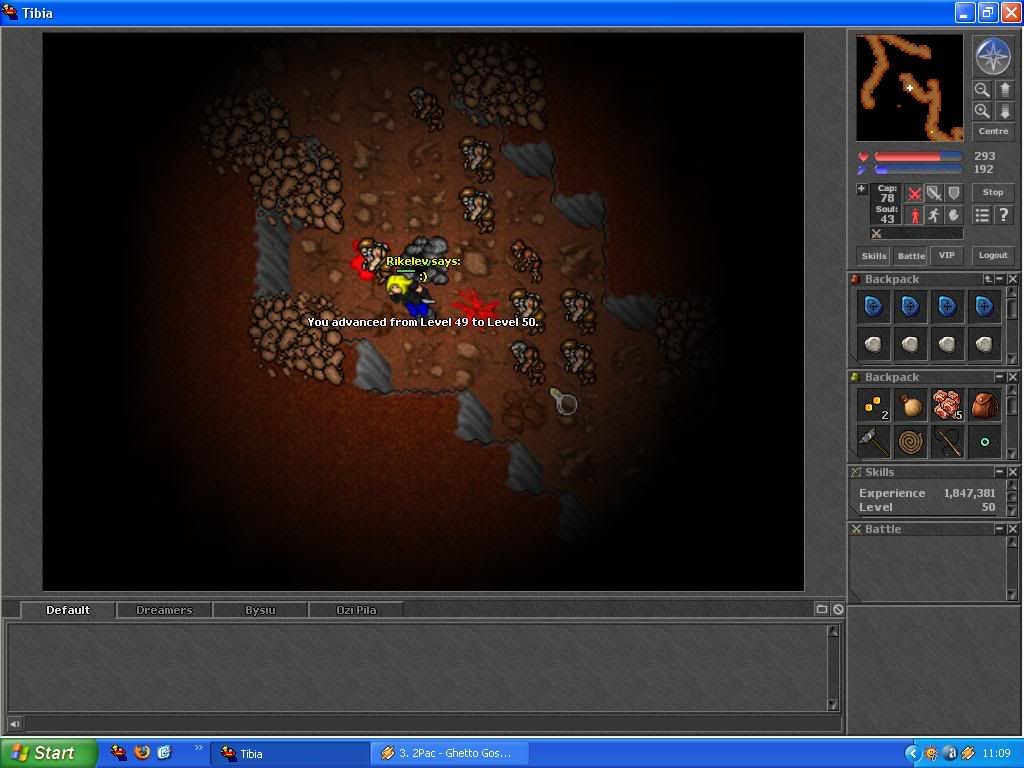
Task: Select the ham stack of five
Action: pos(948,406)
